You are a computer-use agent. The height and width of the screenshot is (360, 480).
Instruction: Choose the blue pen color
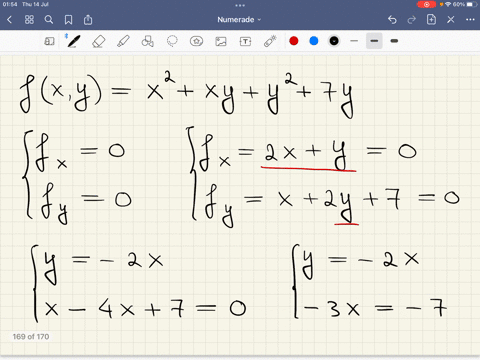(x=314, y=41)
